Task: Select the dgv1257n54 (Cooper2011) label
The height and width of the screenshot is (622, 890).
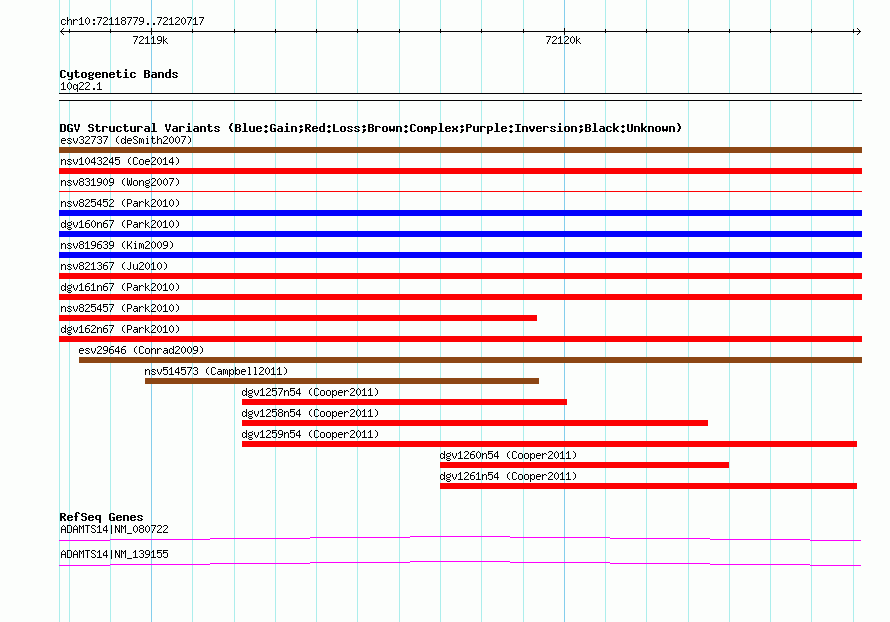Action: click(x=310, y=392)
